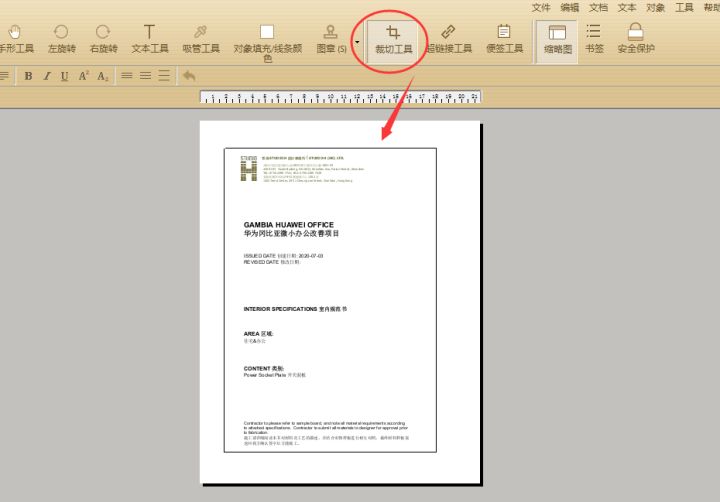This screenshot has height=502, width=720.
Task: Open object fill/line color (对象填充/线条颜色)
Action: click(267, 43)
